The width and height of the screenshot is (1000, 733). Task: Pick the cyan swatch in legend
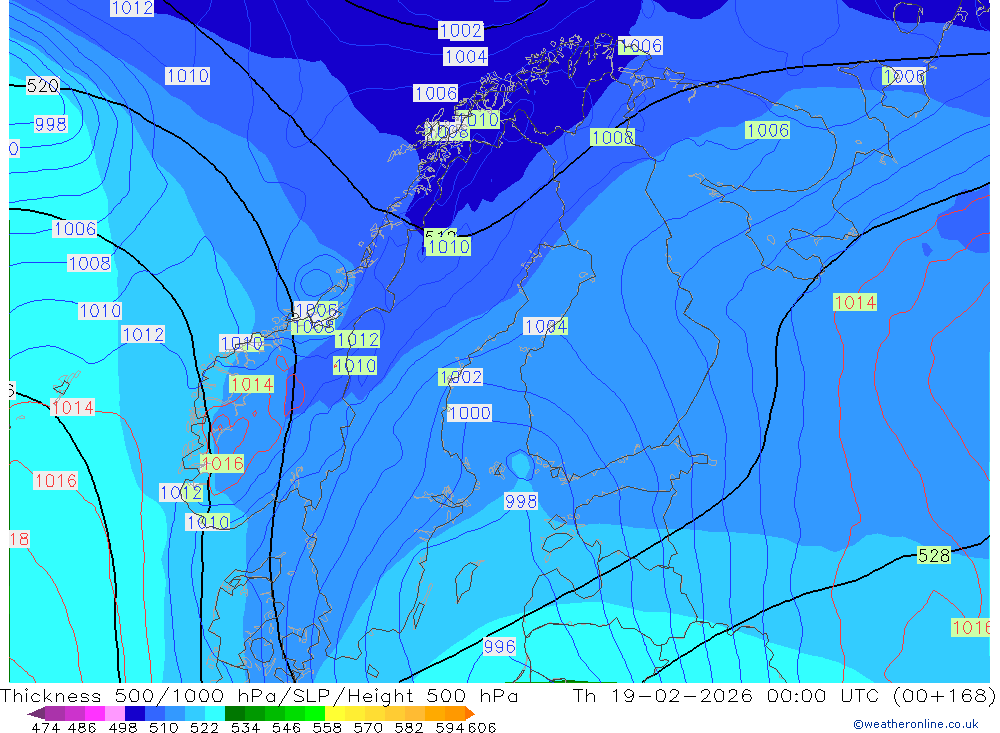click(x=215, y=713)
